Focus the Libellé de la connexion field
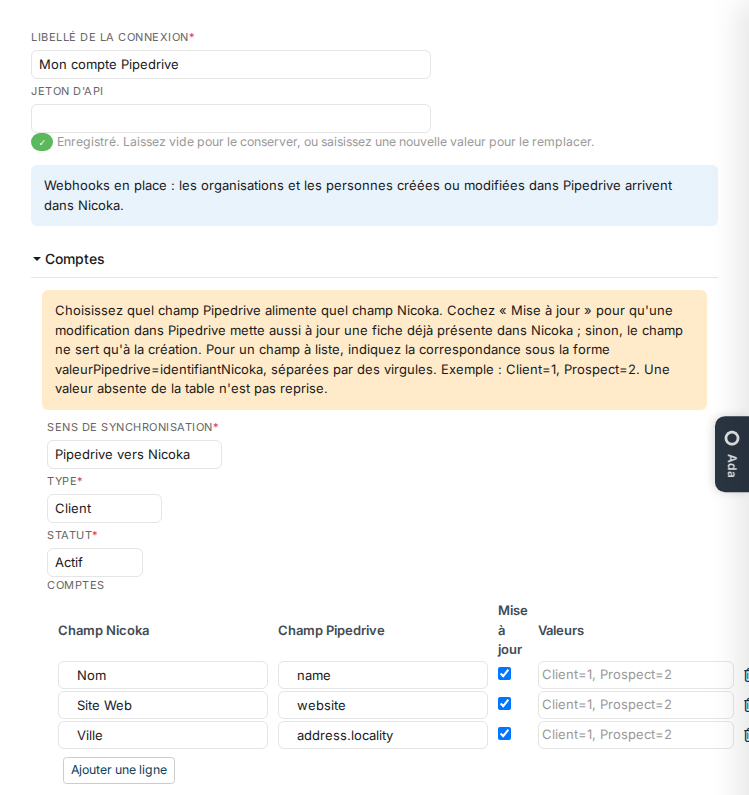Screen dimensions: 749x795 click(231, 64)
